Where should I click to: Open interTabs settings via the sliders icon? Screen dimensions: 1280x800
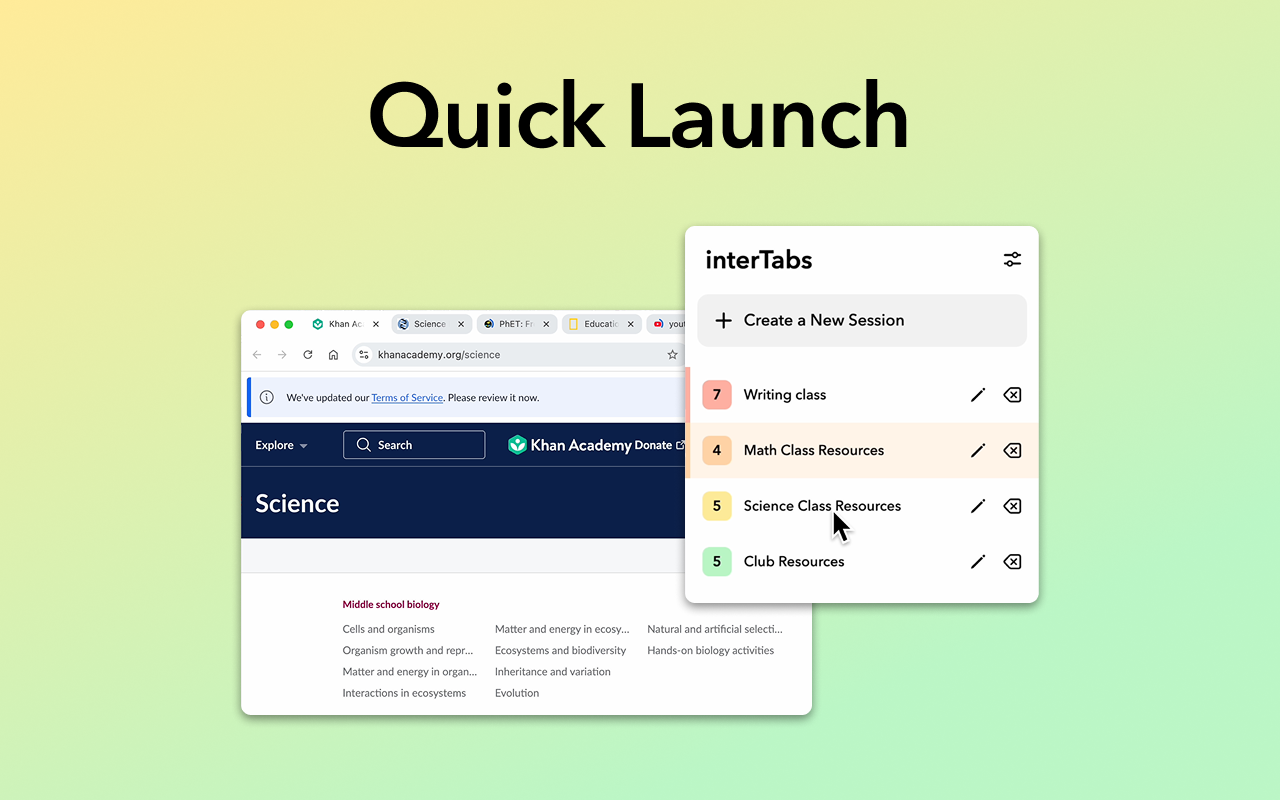click(x=1012, y=259)
